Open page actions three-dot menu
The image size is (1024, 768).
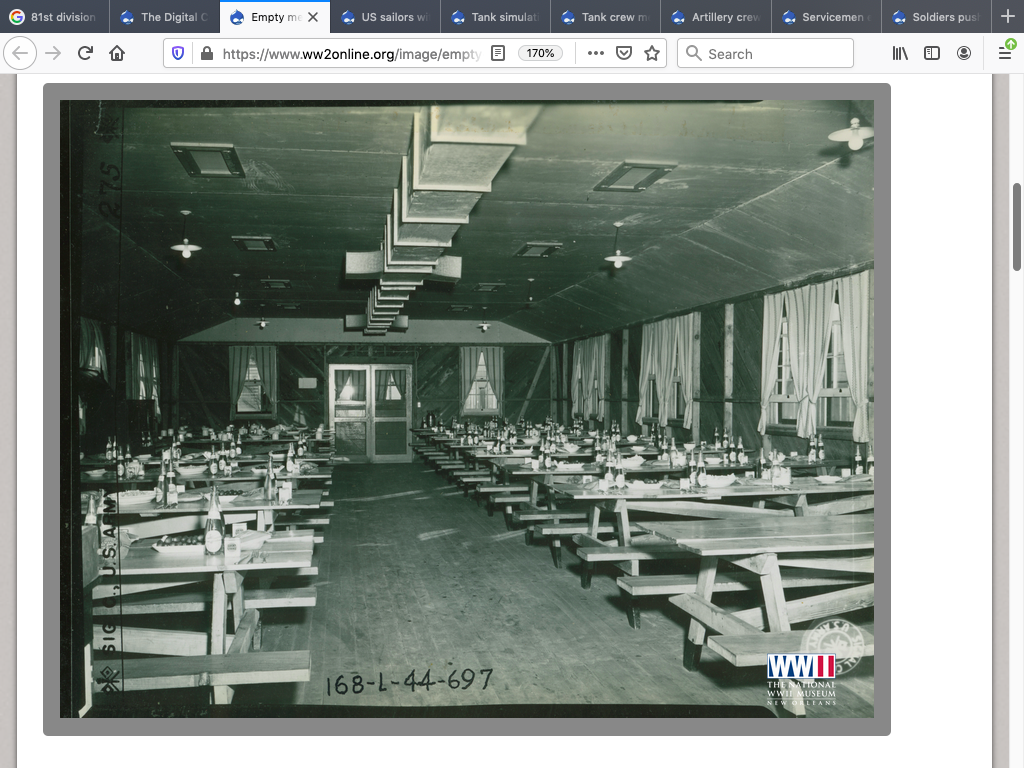pyautogui.click(x=596, y=53)
